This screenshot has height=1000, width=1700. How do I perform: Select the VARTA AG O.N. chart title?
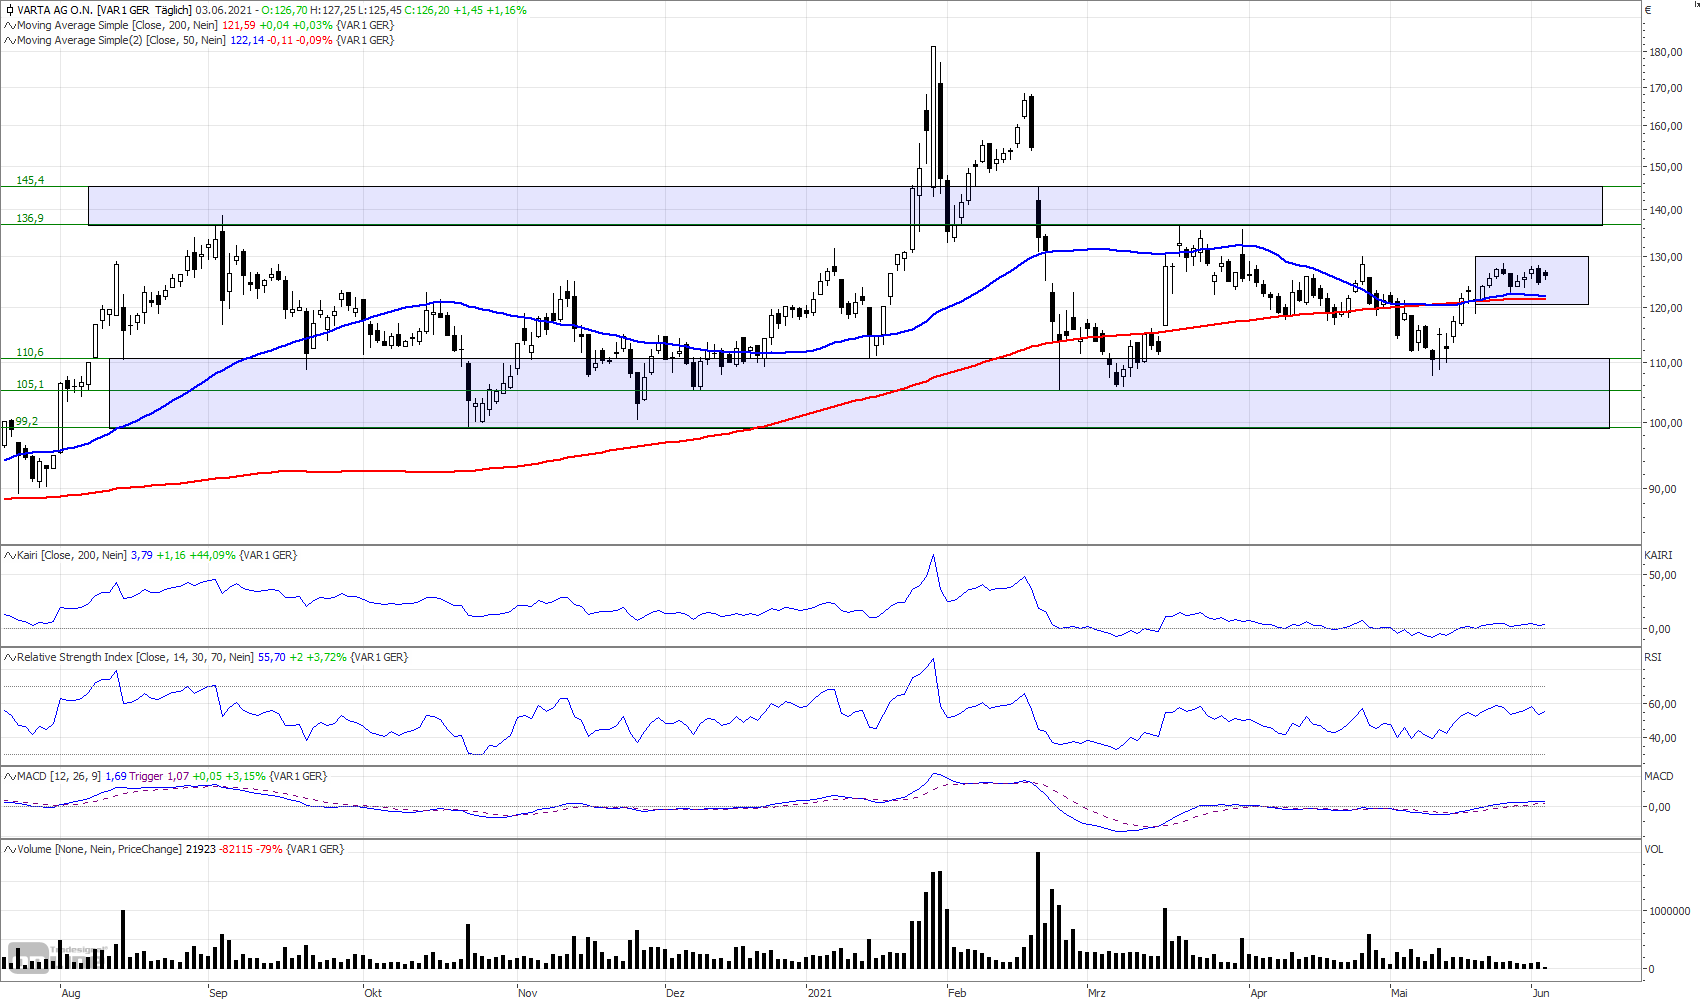pos(55,10)
